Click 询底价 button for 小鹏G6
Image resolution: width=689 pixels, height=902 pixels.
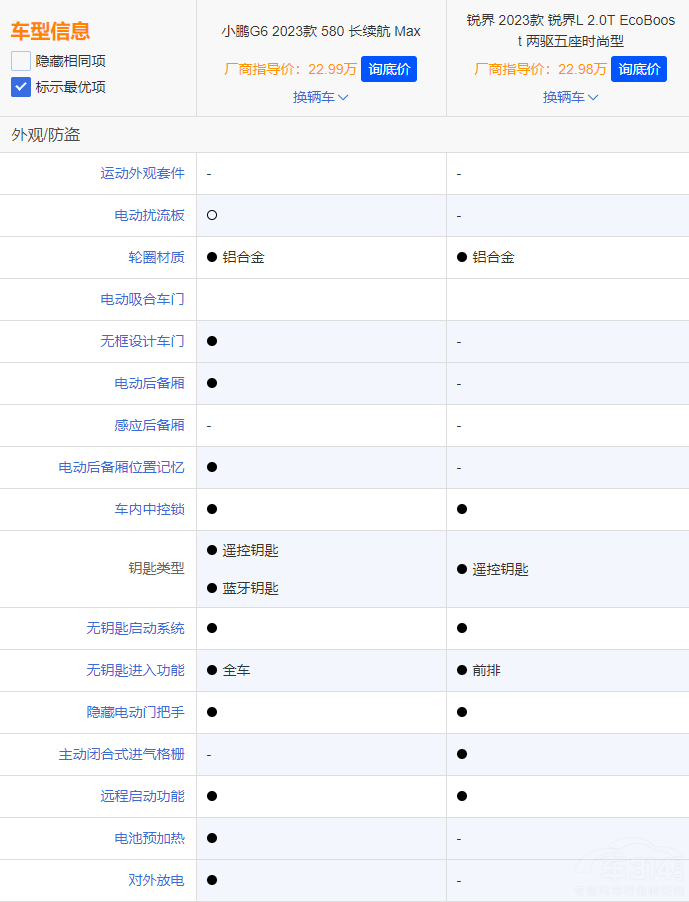pyautogui.click(x=388, y=69)
